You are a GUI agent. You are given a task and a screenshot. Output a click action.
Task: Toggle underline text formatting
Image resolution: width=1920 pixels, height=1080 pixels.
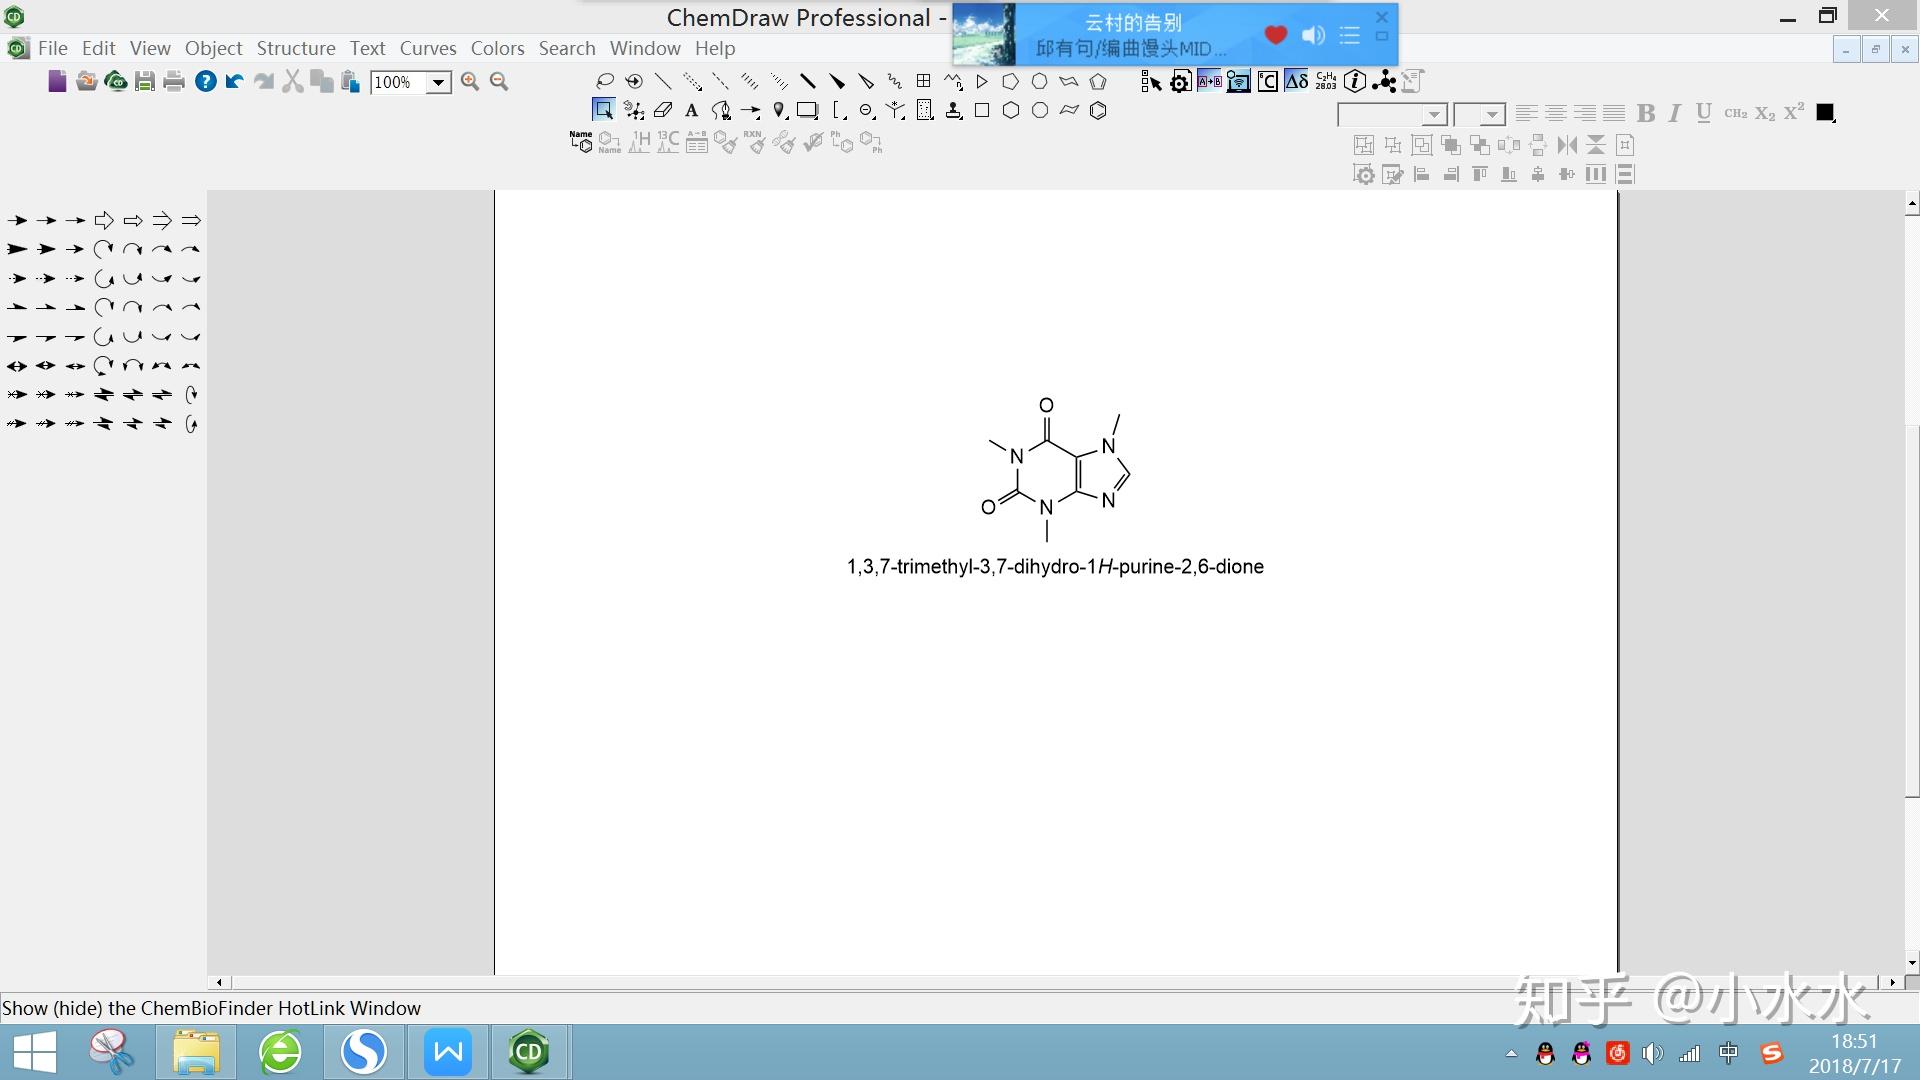[x=1702, y=113]
